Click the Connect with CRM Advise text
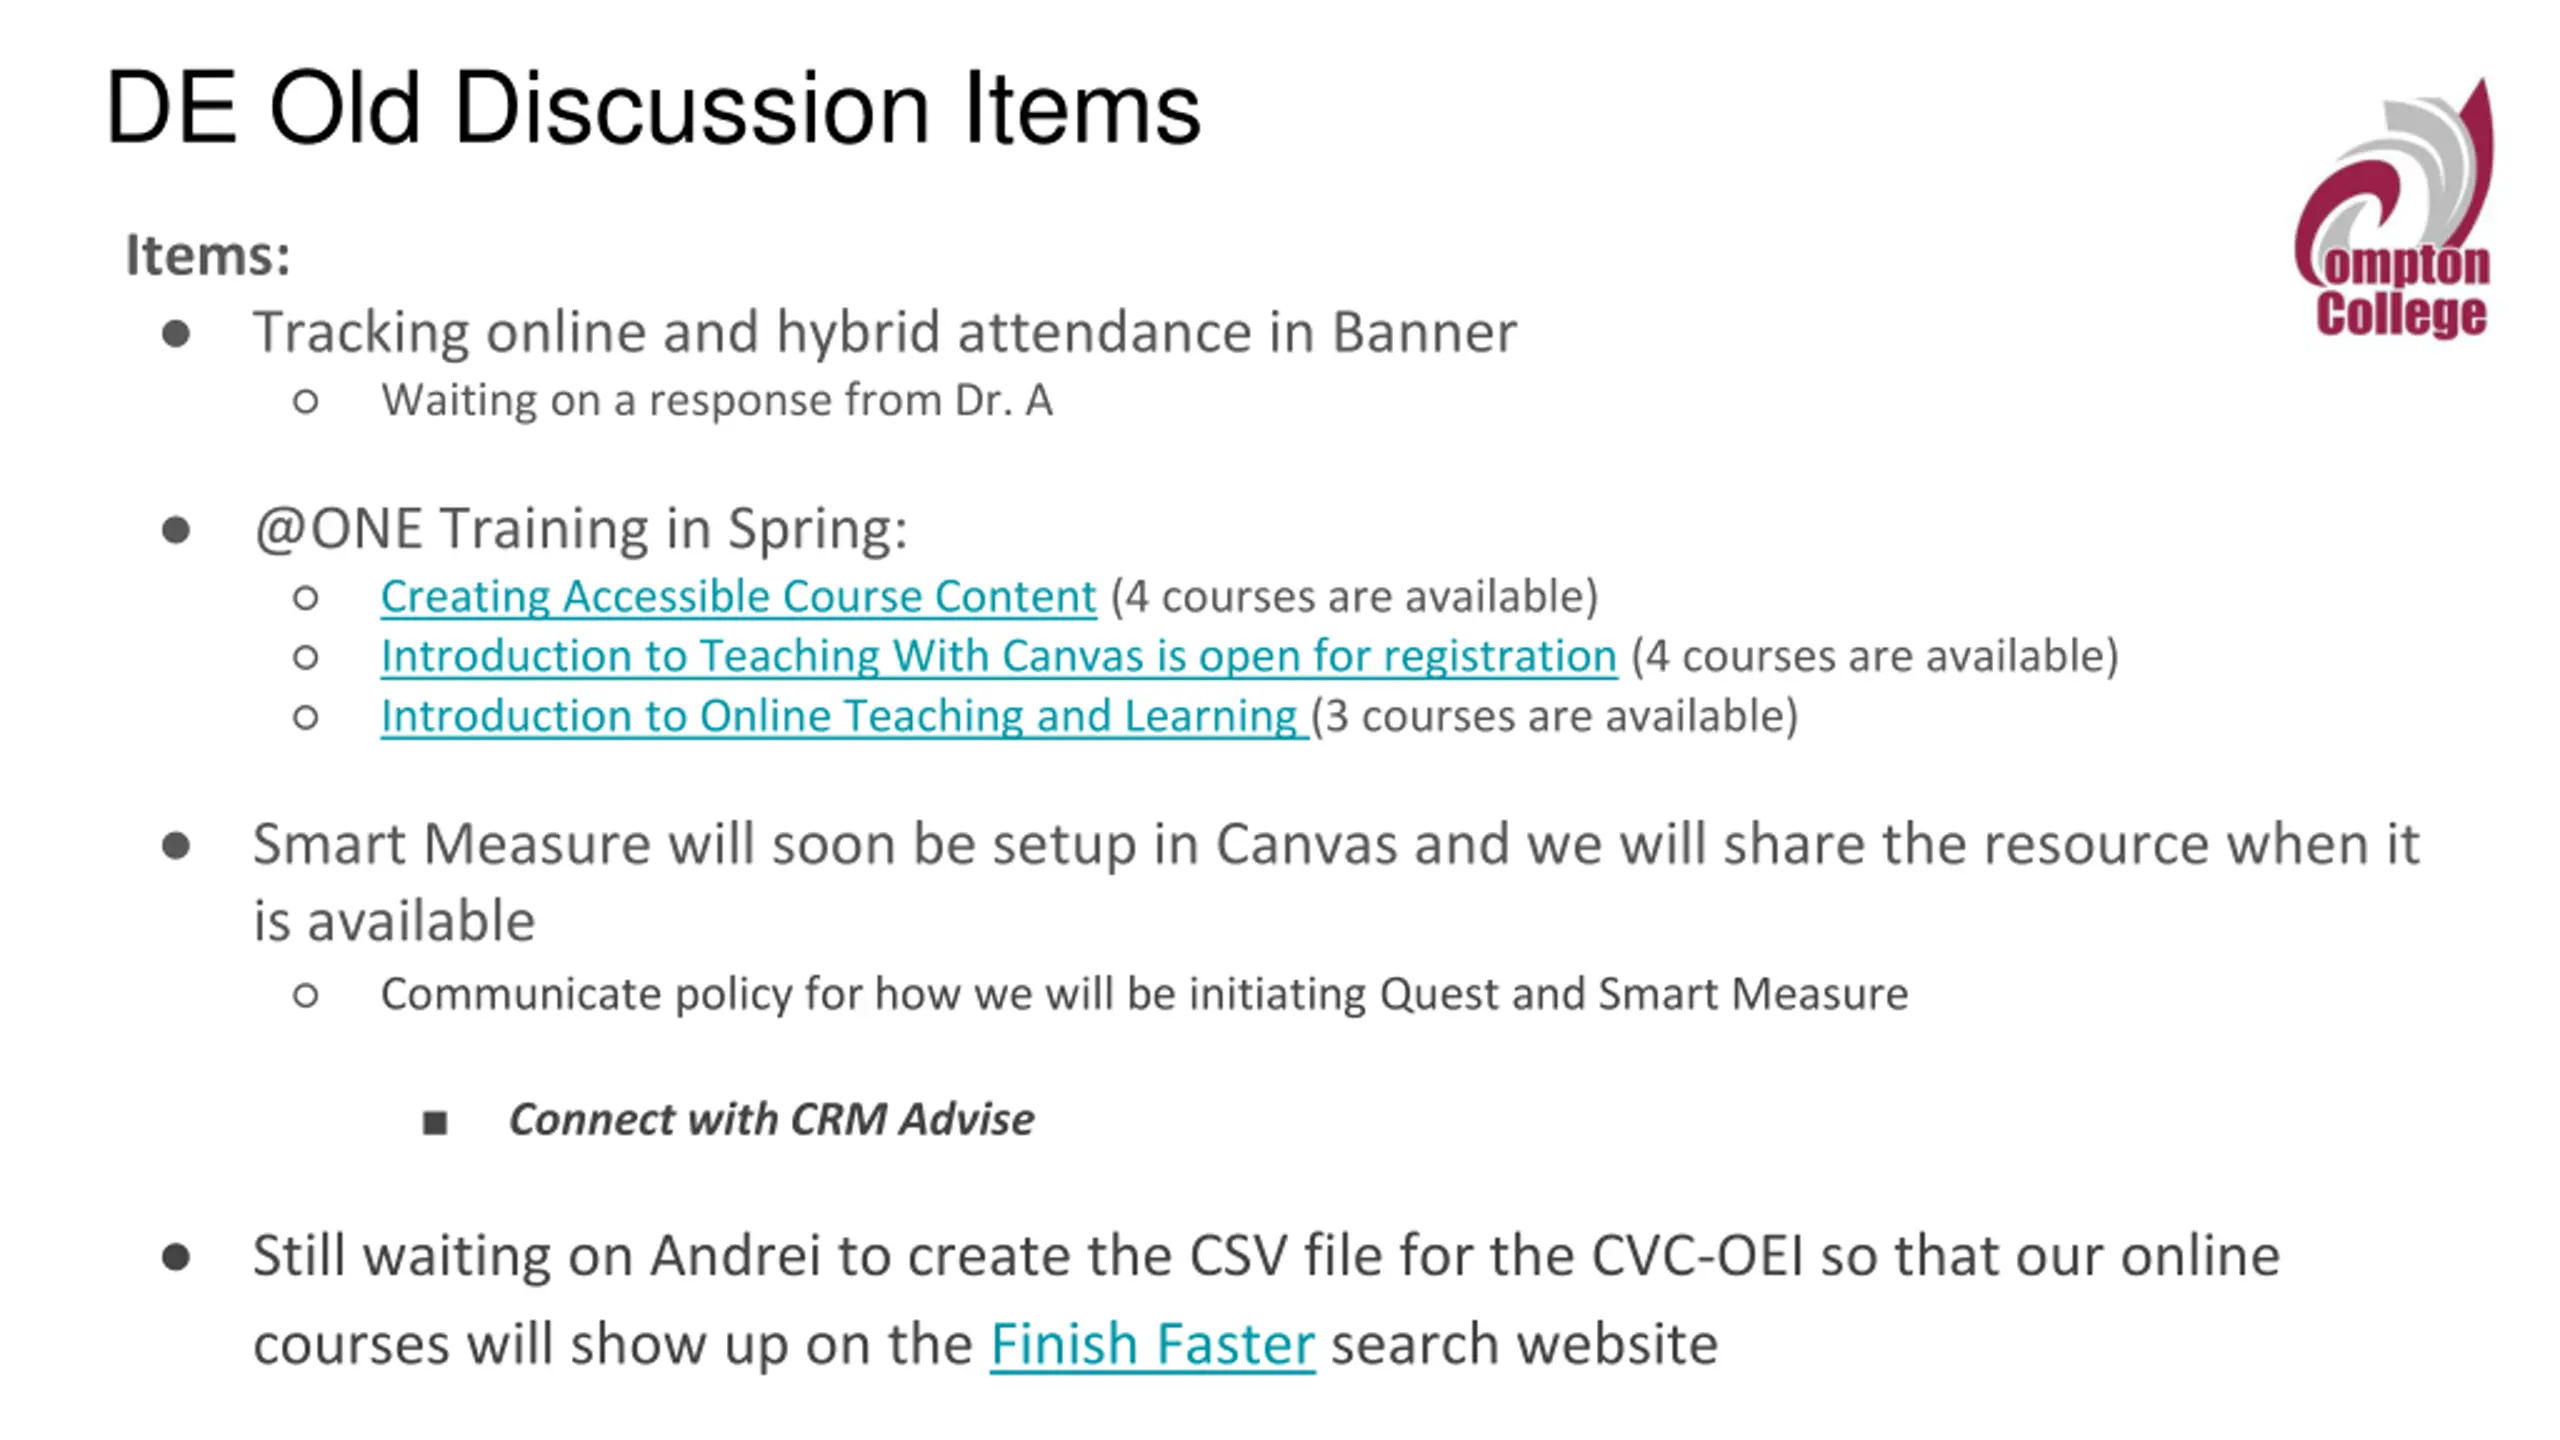Viewport: 2560px width, 1440px height. coord(771,1119)
